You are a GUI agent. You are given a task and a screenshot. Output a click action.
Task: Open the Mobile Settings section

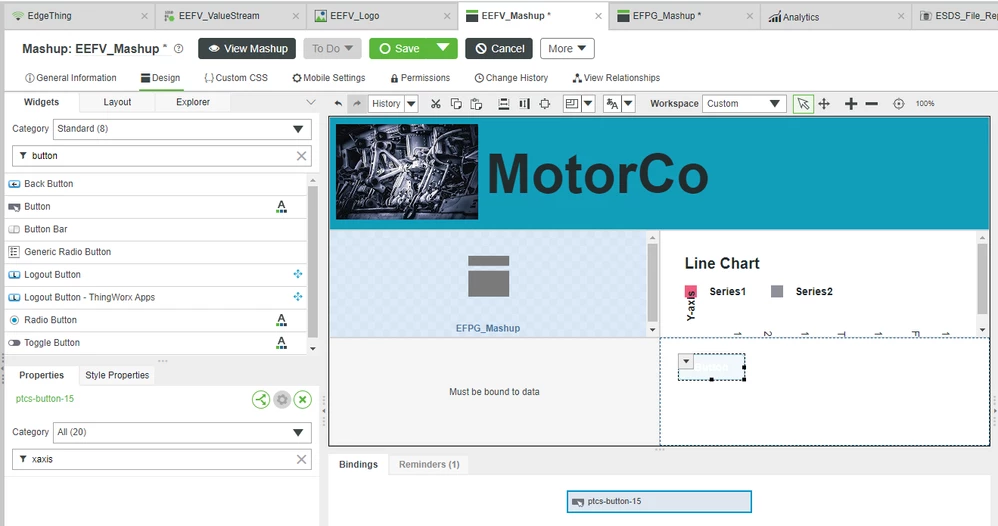pos(328,78)
